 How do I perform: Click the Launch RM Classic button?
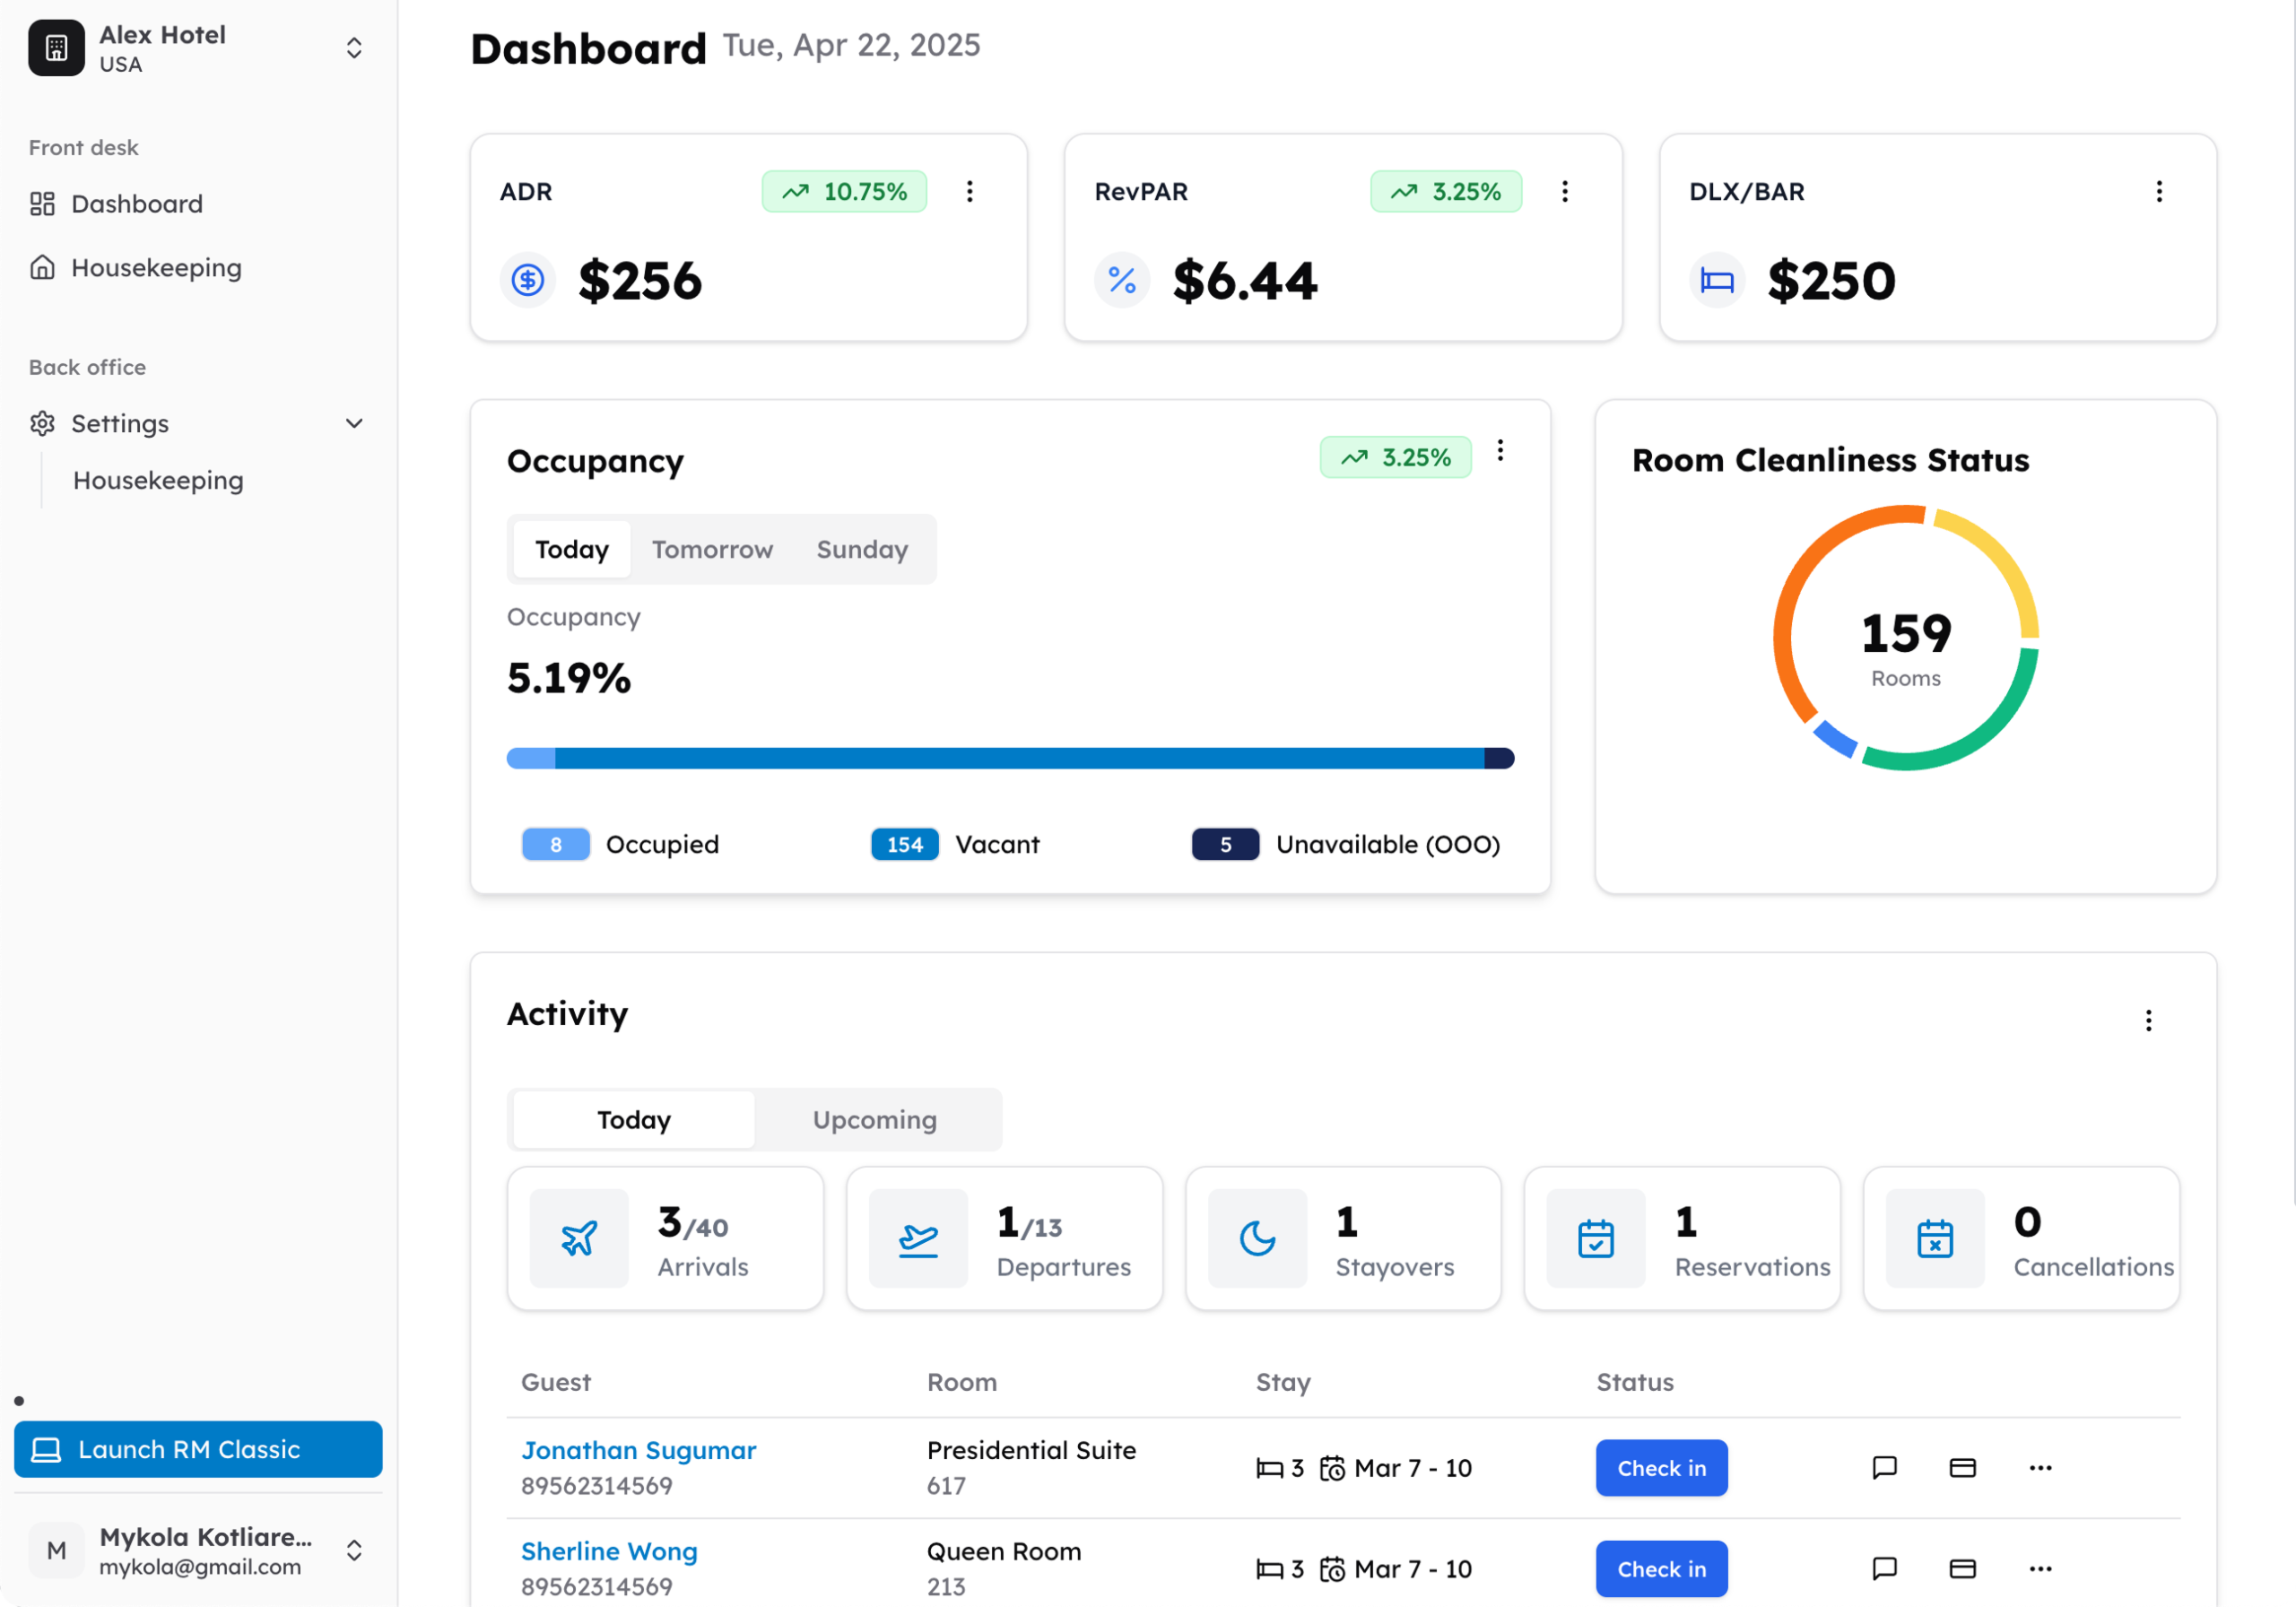(198, 1449)
